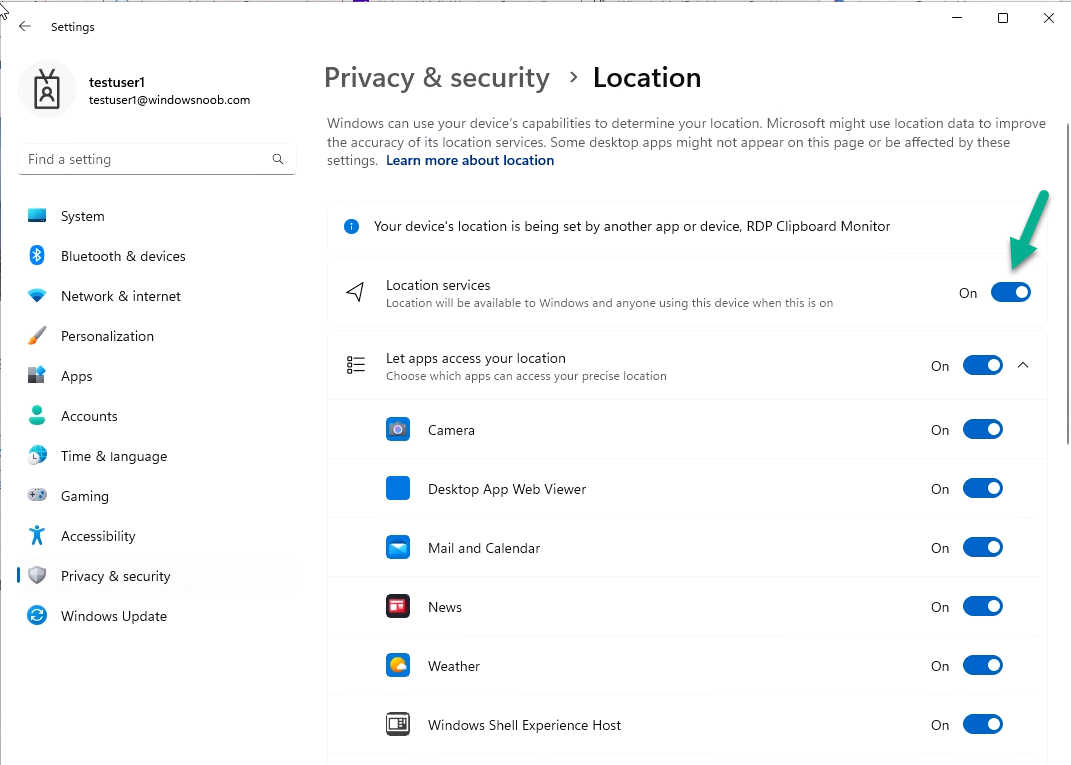Select Windows Update in sidebar
1071x765 pixels.
tap(157, 616)
